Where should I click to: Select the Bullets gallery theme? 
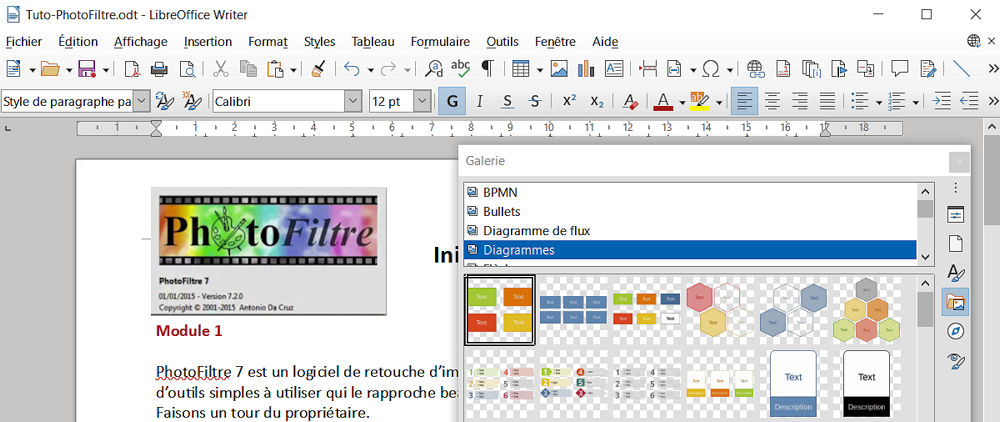click(690, 212)
